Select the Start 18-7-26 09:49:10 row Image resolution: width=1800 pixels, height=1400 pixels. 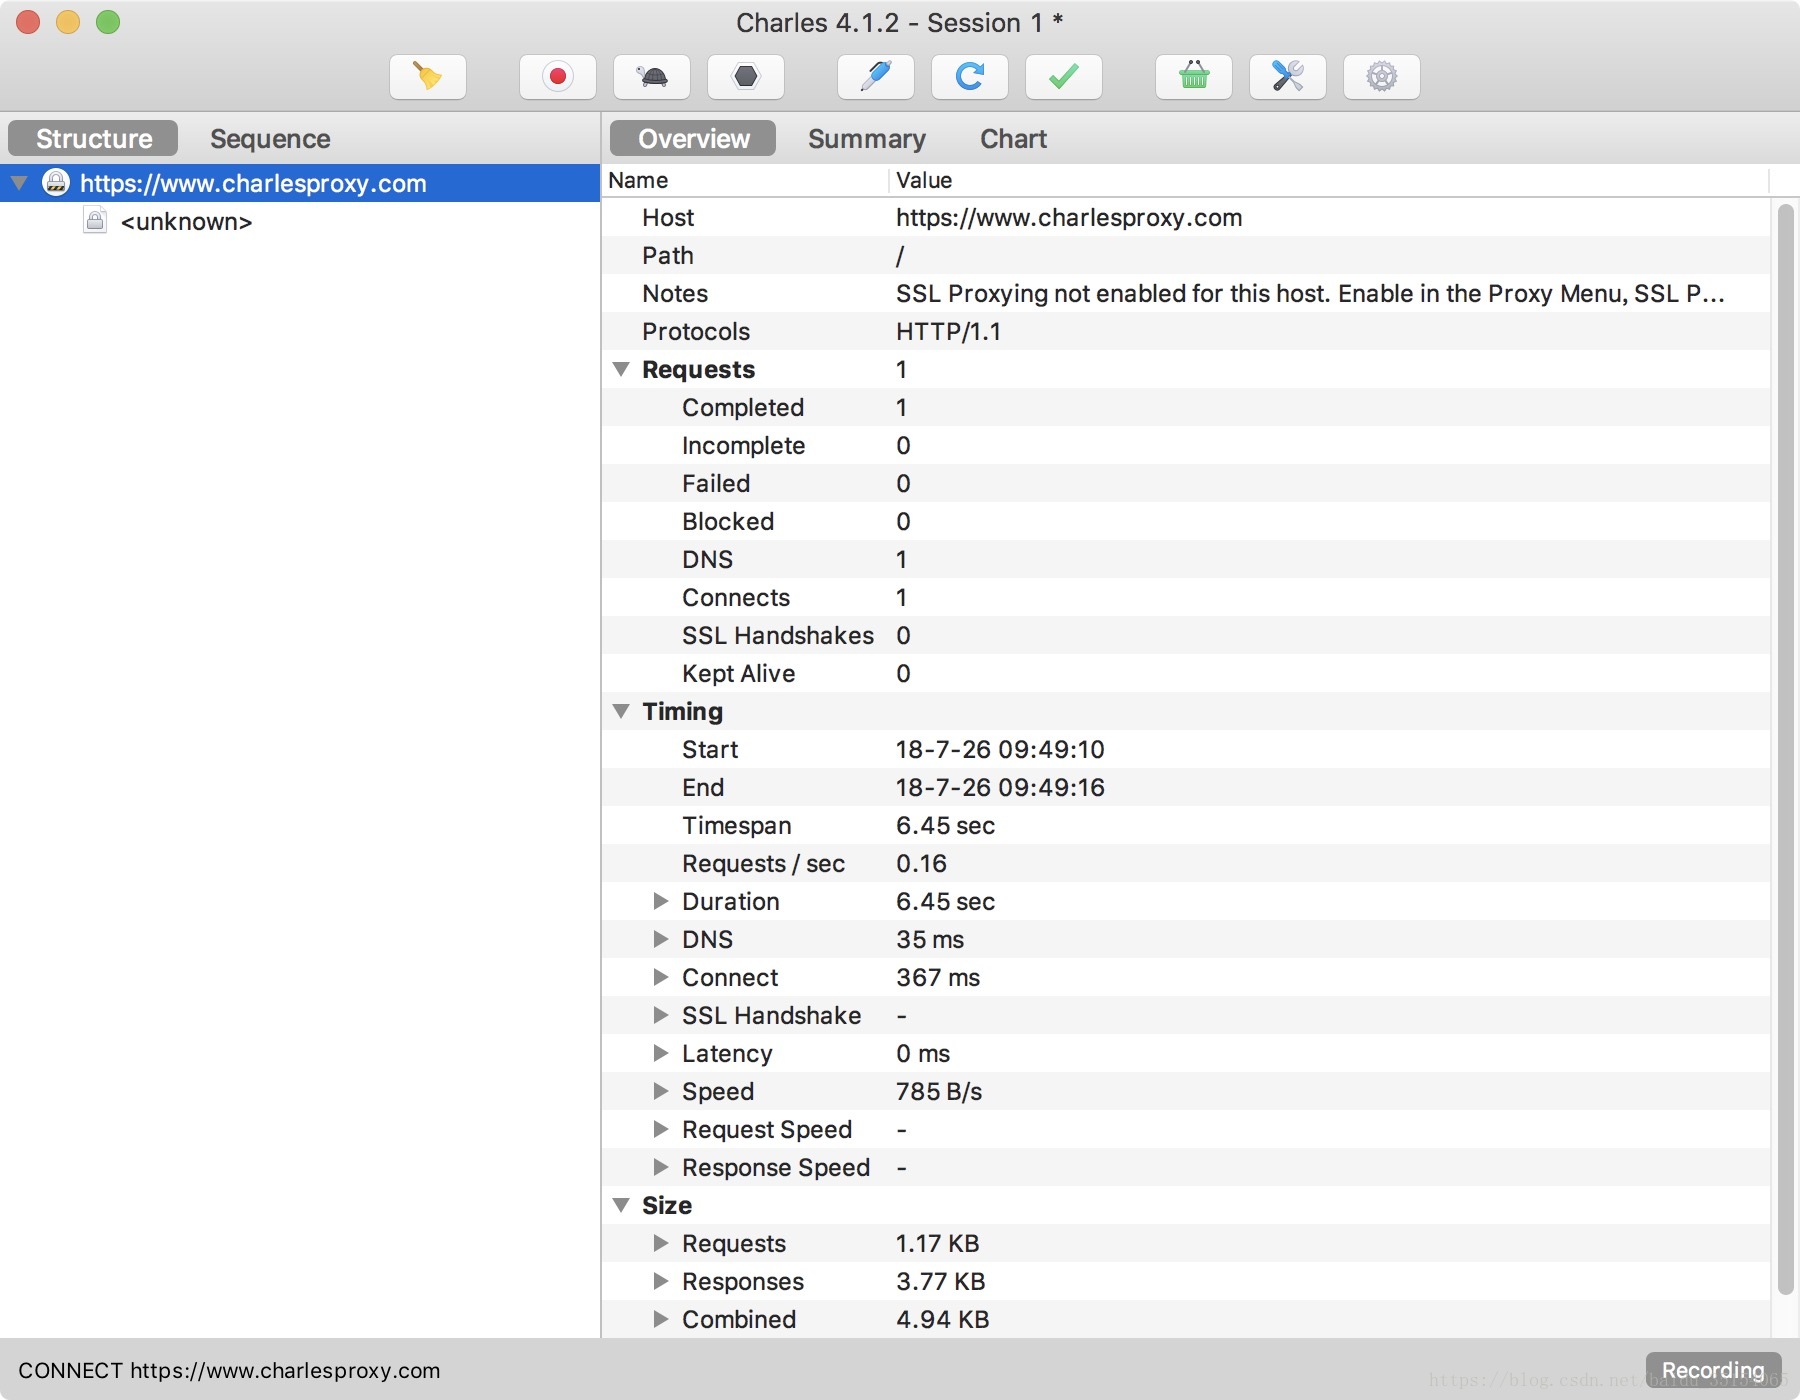coord(1186,749)
